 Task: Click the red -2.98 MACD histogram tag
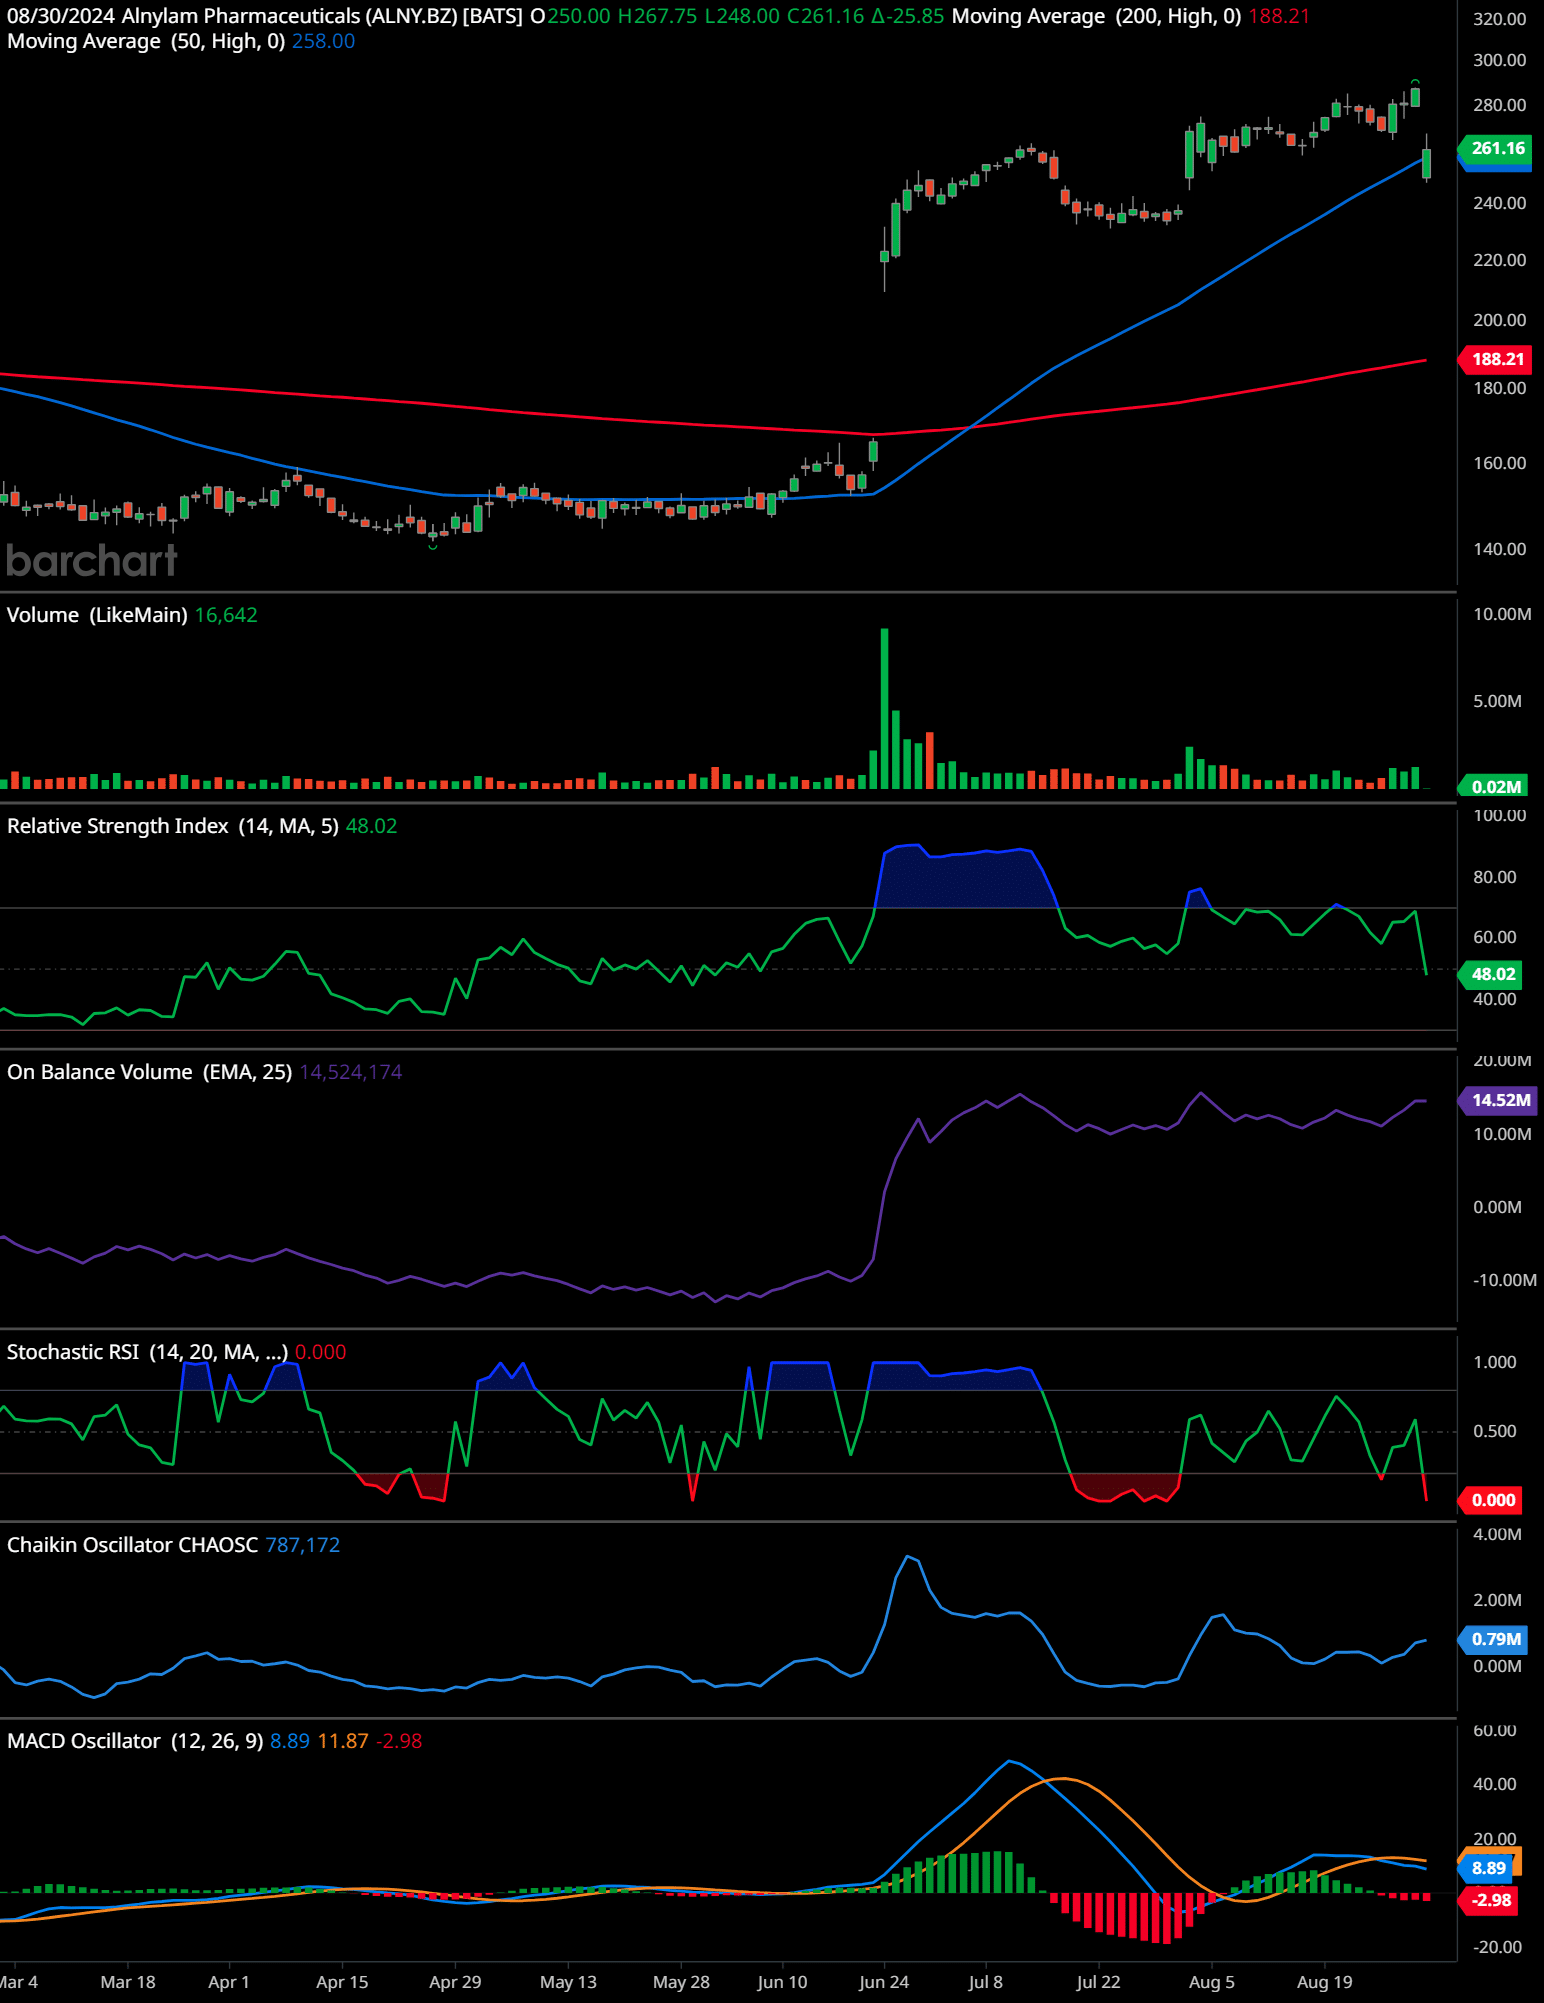(x=1490, y=1900)
